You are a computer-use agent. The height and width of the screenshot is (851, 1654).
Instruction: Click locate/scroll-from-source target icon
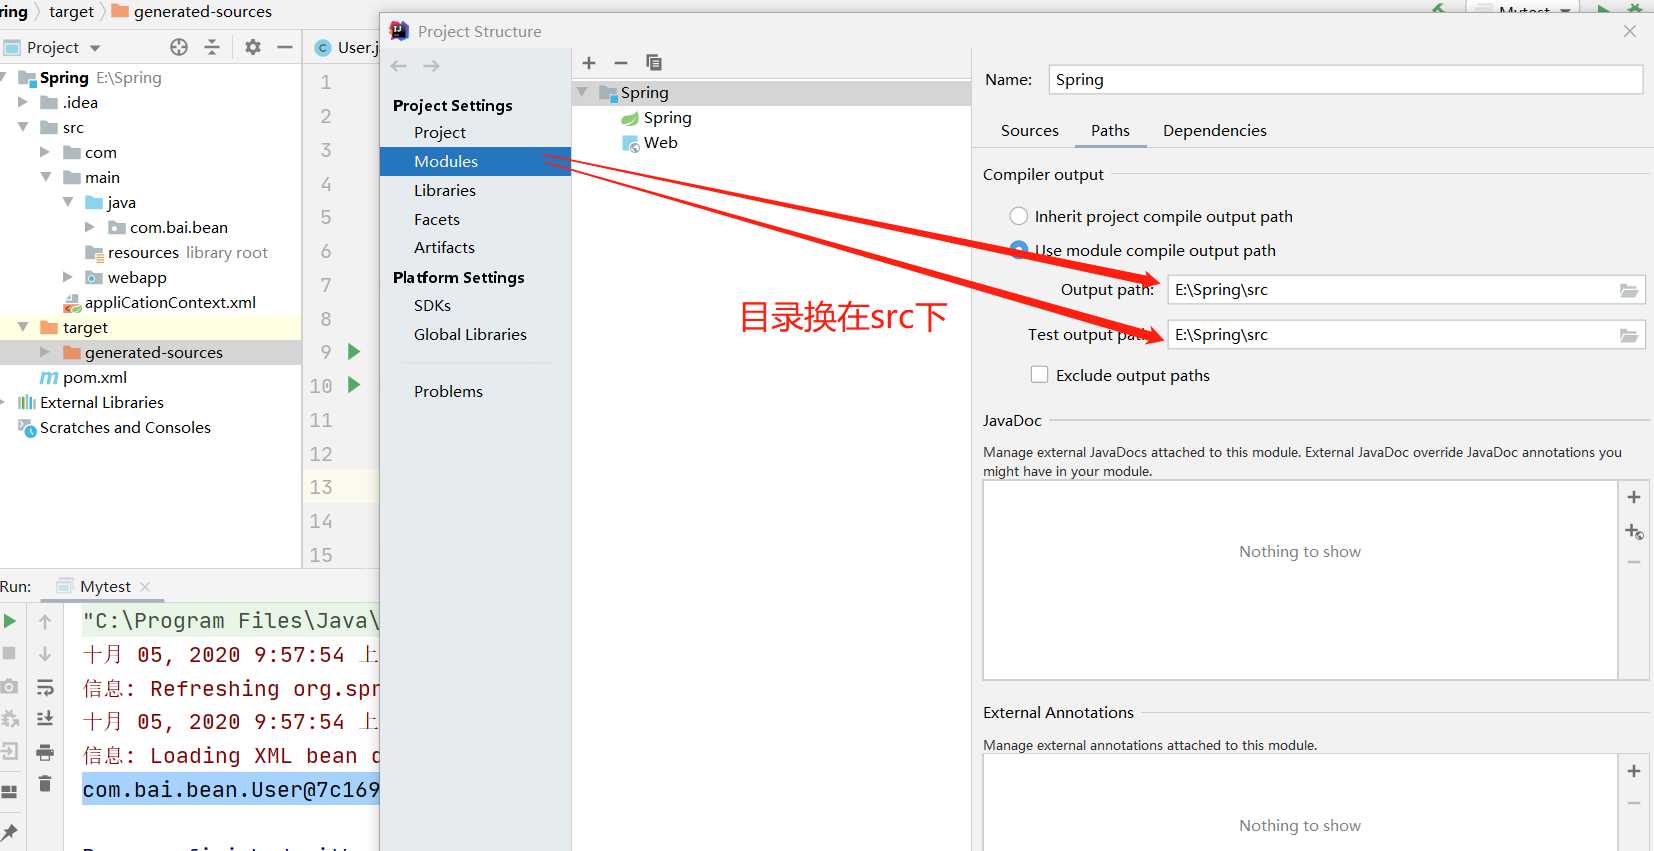(x=179, y=47)
